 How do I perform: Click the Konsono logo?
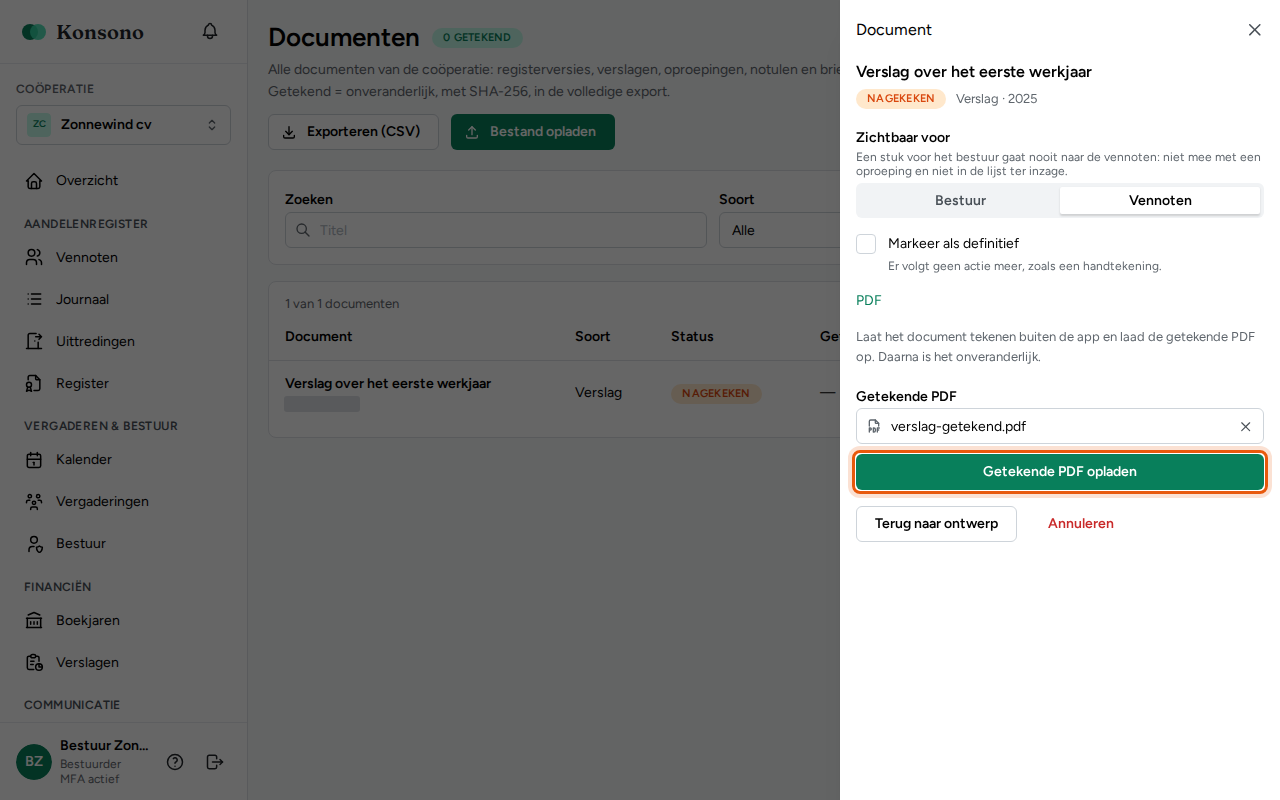click(83, 32)
